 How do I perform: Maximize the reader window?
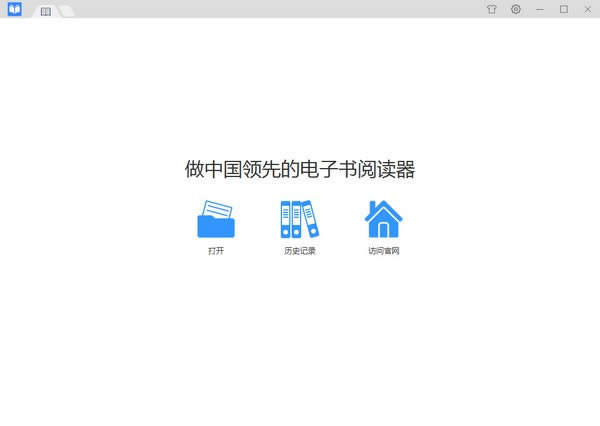pos(564,9)
